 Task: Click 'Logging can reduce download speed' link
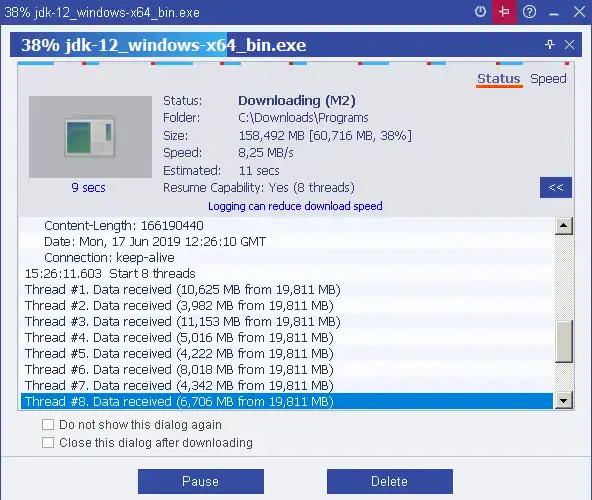click(x=295, y=206)
